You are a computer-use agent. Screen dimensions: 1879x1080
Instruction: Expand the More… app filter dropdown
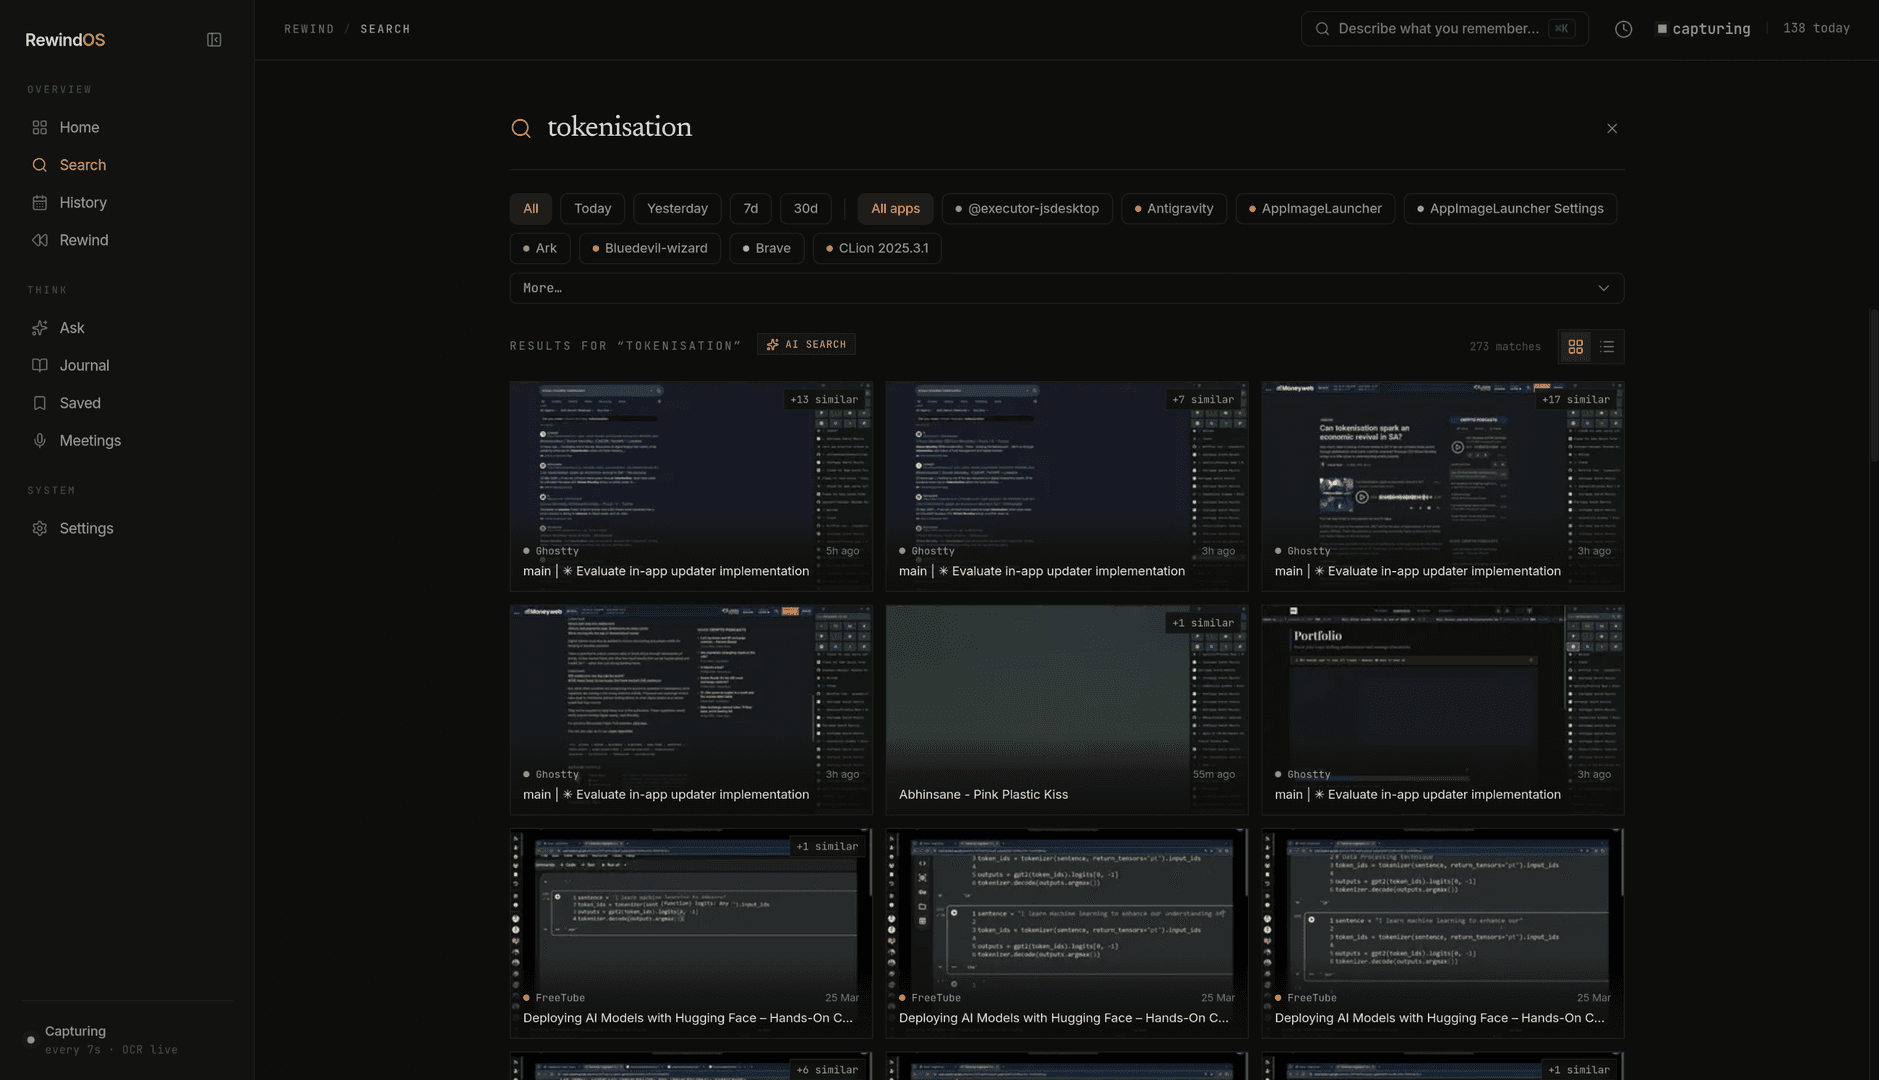tap(1066, 288)
